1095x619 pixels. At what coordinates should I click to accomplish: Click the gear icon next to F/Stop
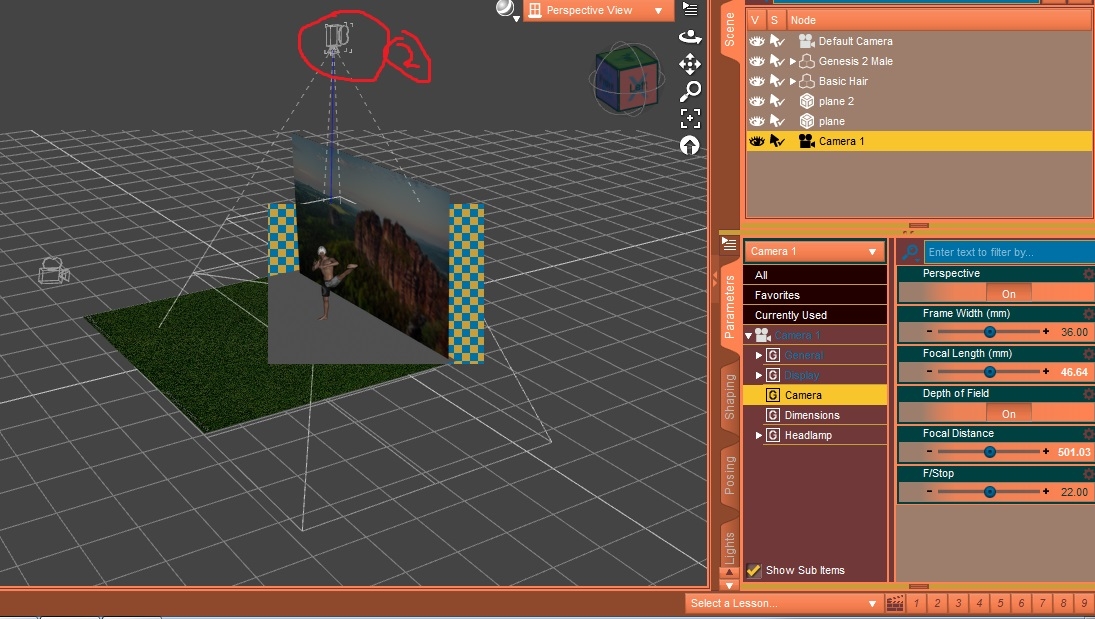pos(1086,474)
